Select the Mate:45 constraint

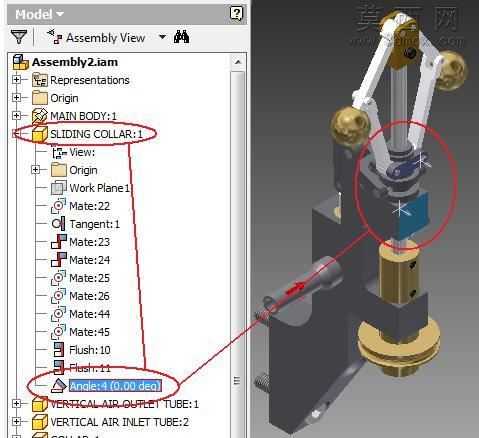(89, 332)
